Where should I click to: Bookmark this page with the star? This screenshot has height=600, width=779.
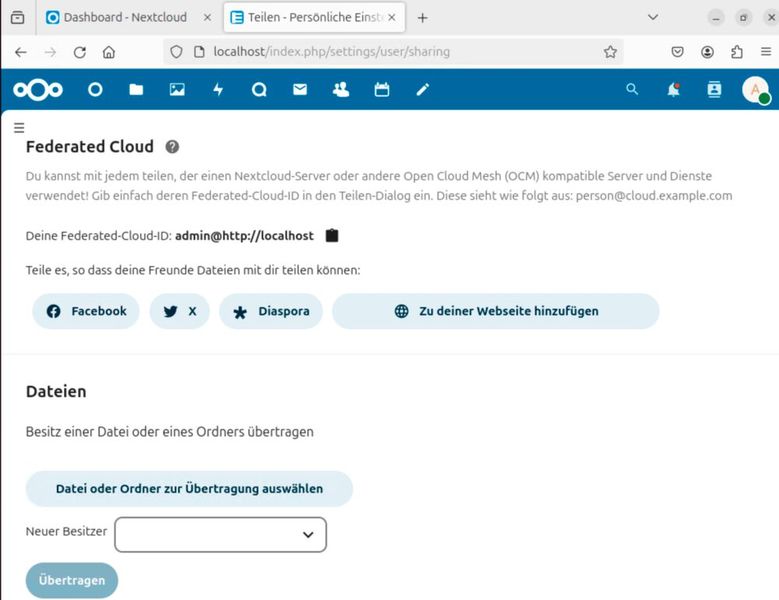point(610,52)
